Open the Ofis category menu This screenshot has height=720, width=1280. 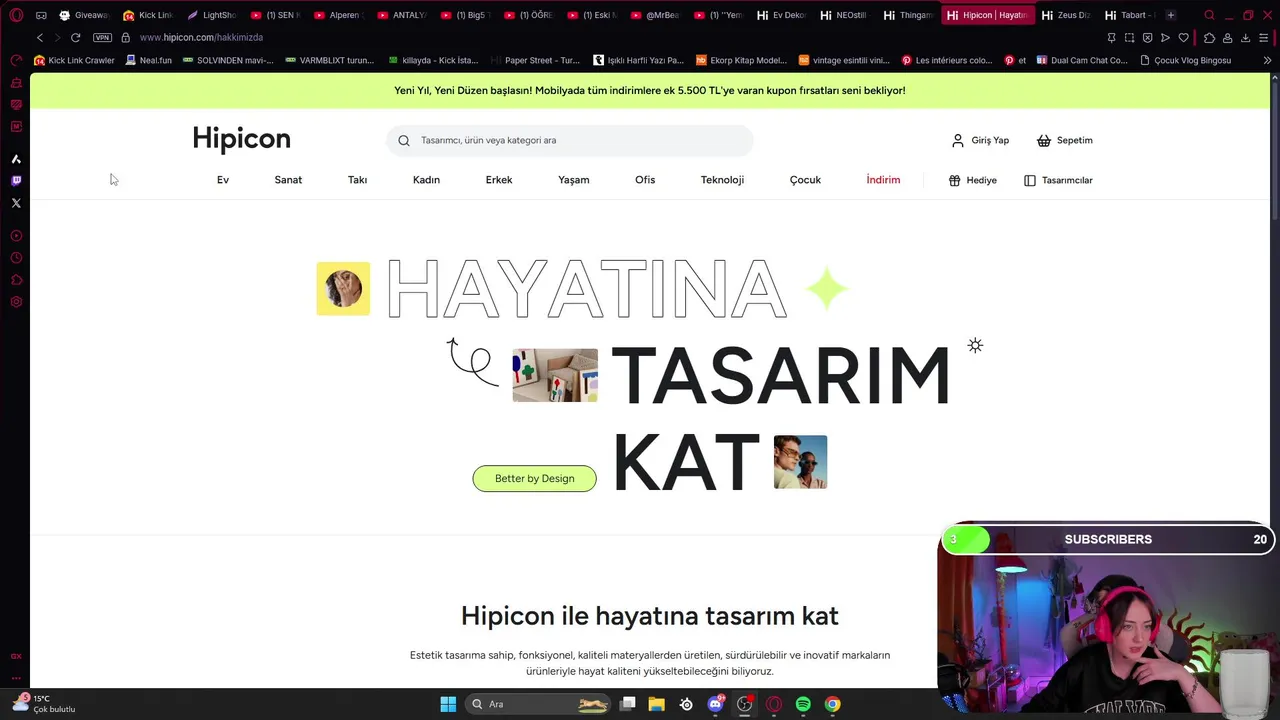645,180
